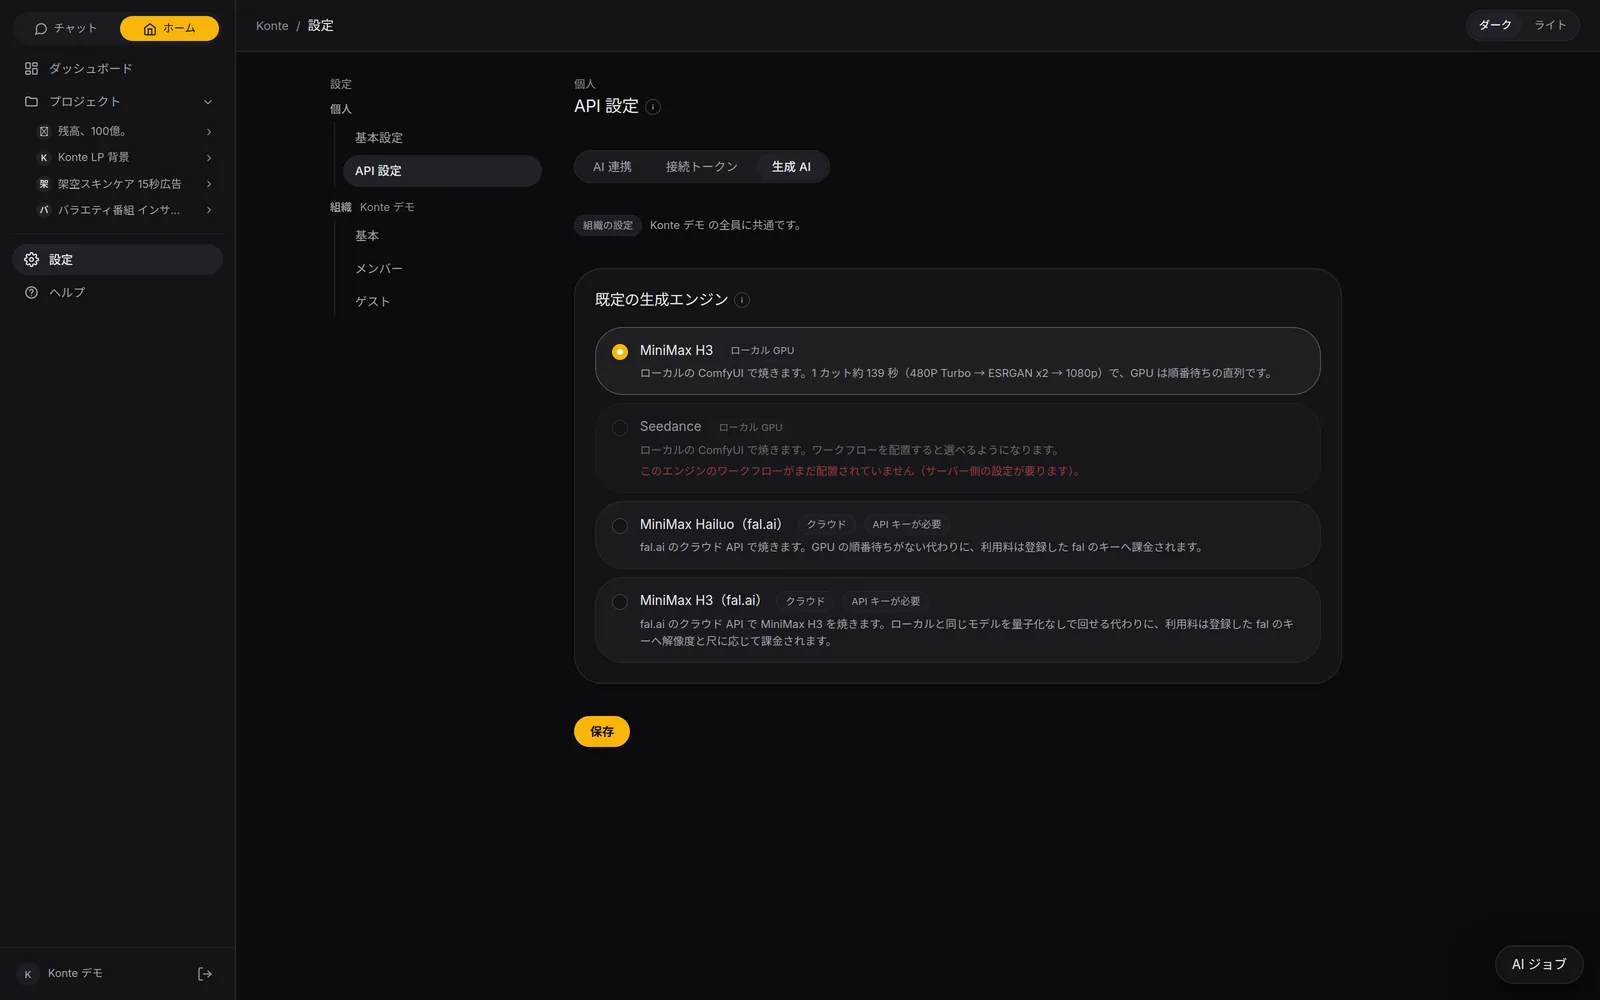
Task: Collapse the プロジェクト section chevron
Action: (x=208, y=102)
